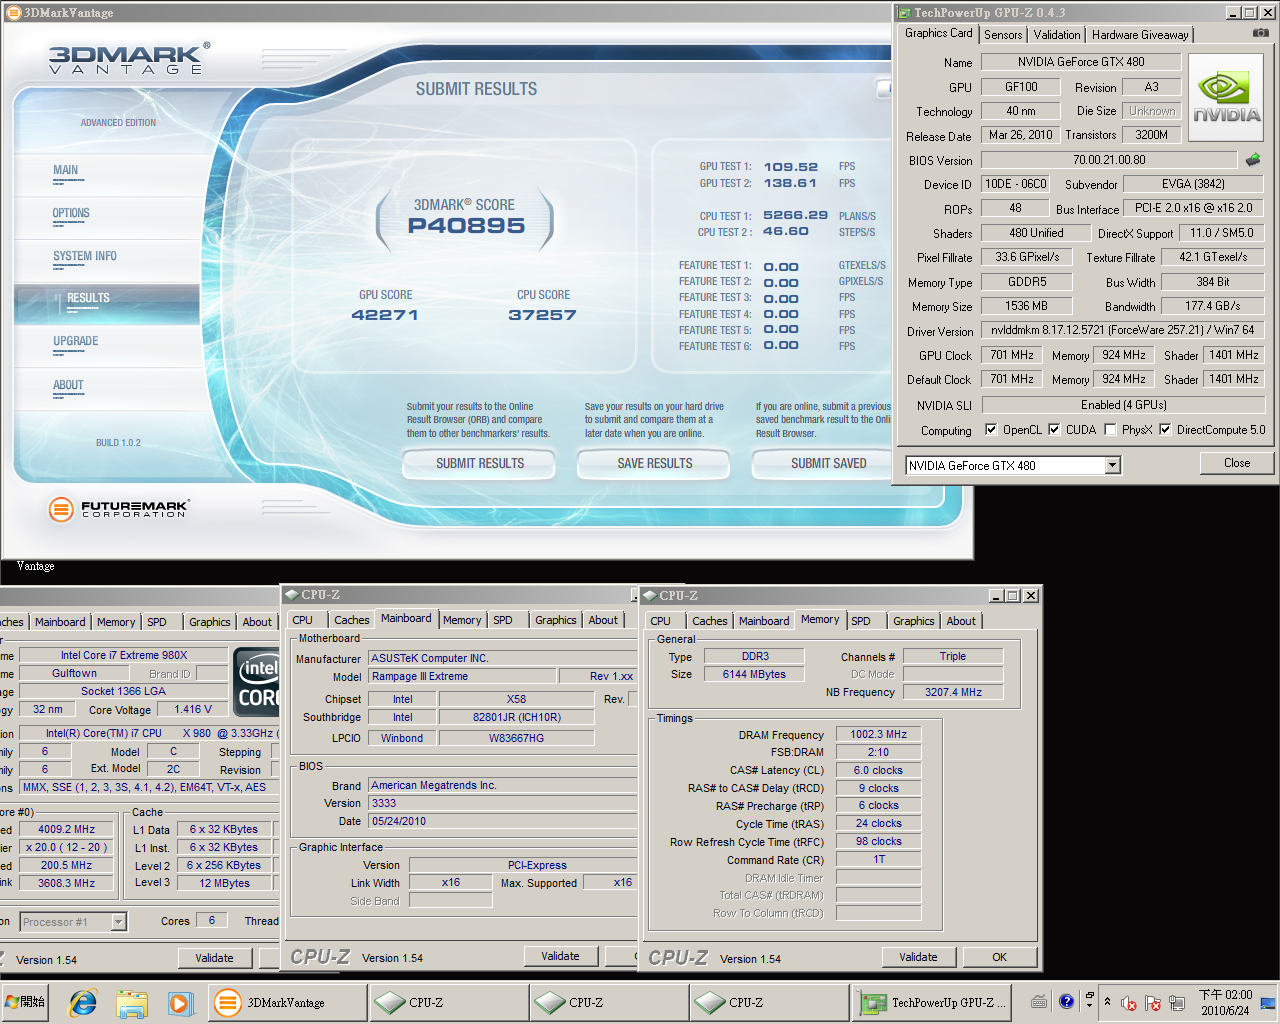The height and width of the screenshot is (1024, 1280).
Task: Click the SAVE RESULTS button
Action: [654, 463]
